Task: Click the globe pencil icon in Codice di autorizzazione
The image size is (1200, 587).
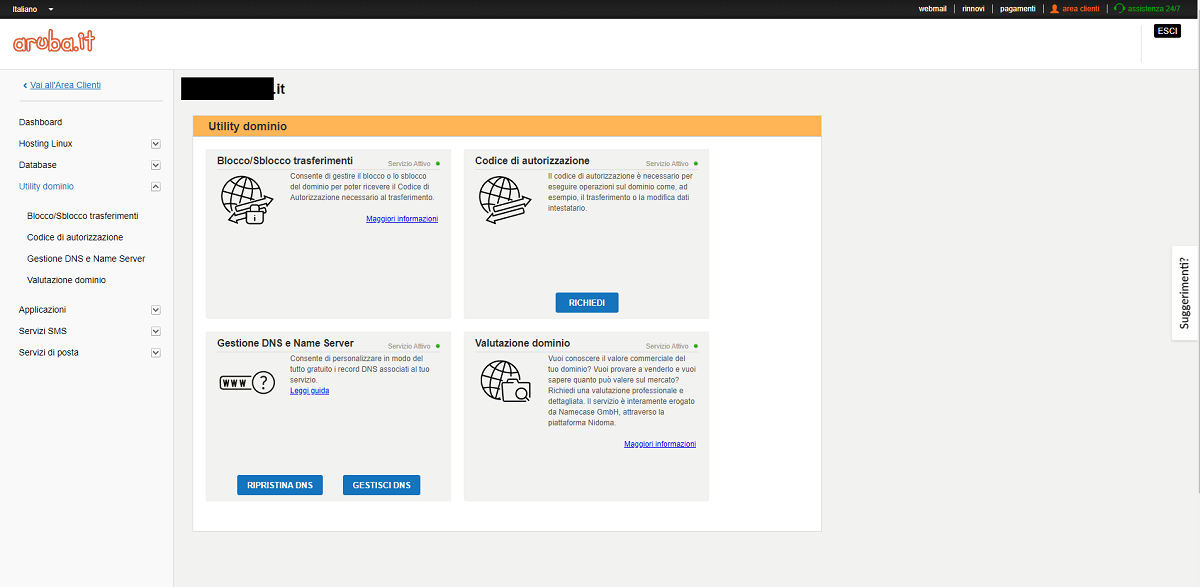Action: 505,200
